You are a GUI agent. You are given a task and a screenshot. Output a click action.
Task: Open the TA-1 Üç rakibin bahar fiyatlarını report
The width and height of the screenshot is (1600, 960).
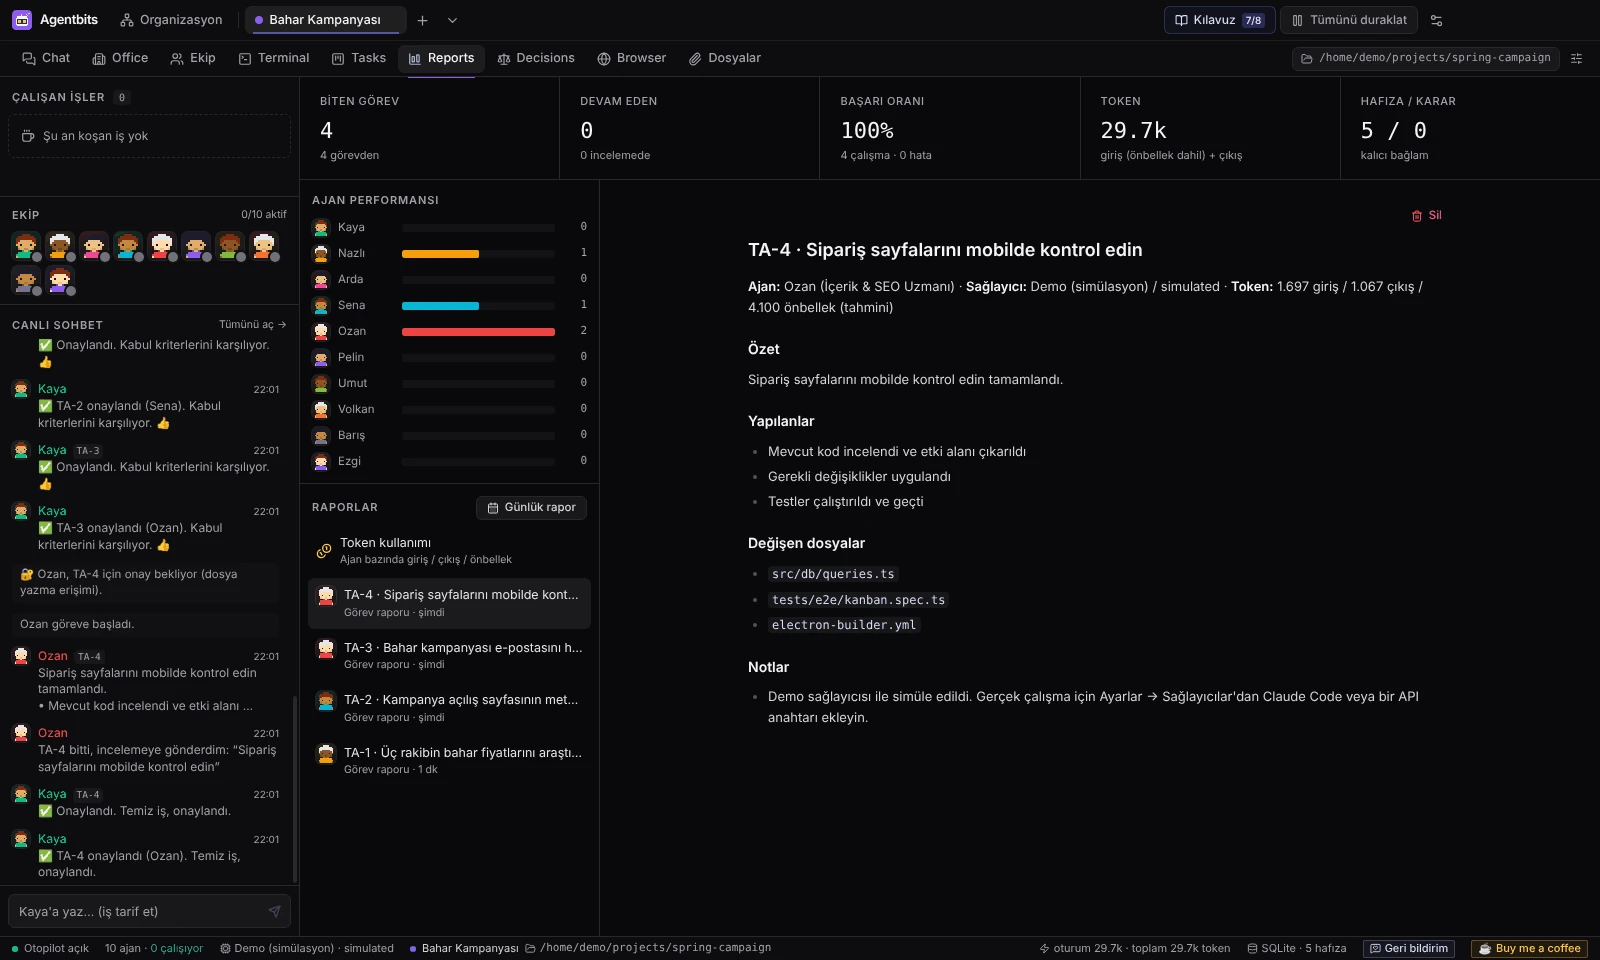tap(449, 760)
